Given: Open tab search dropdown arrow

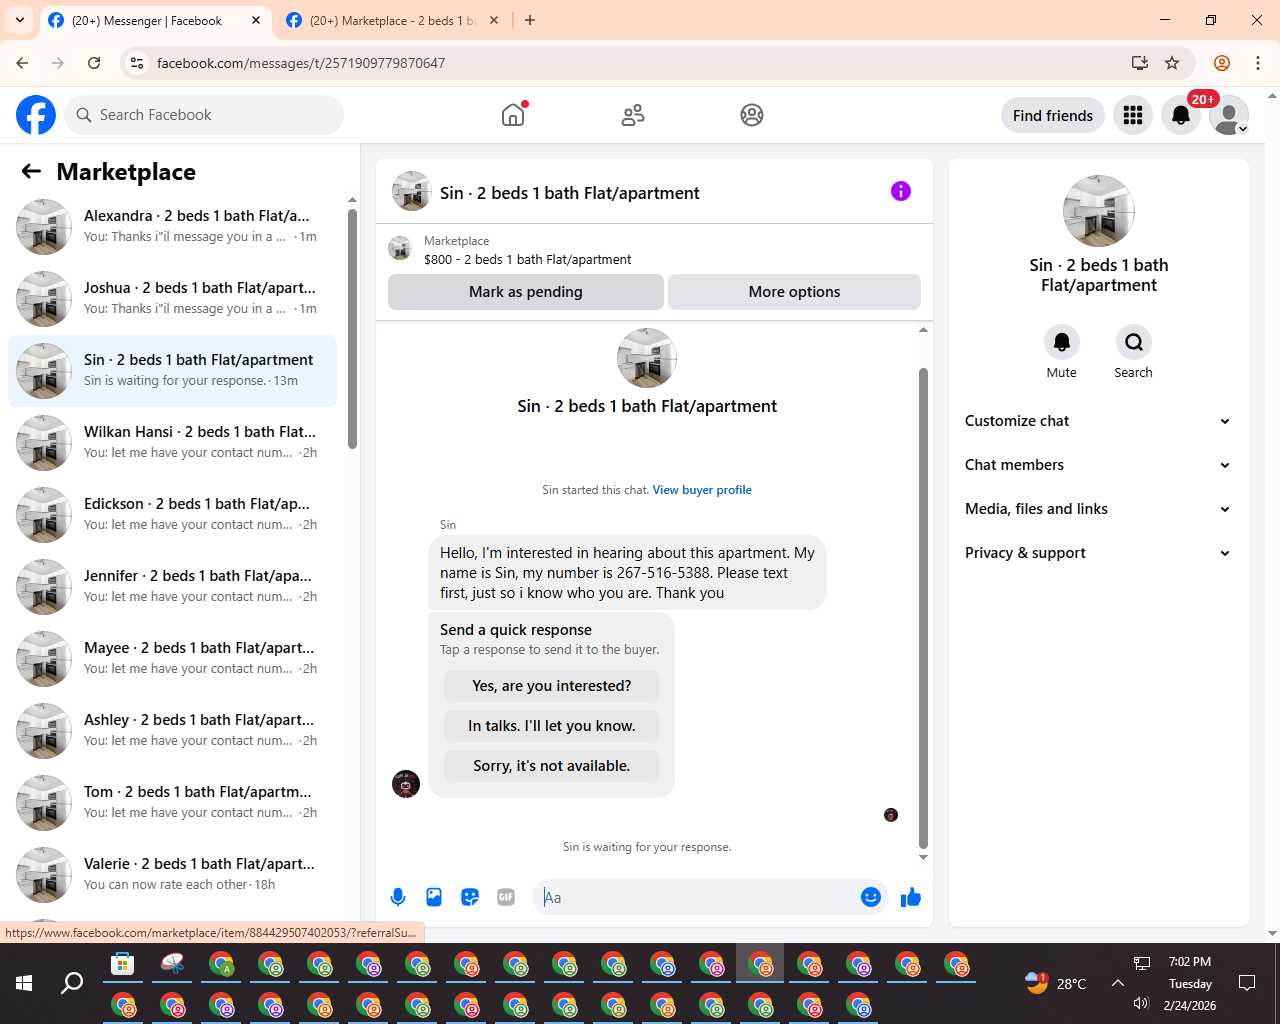Looking at the screenshot, I should pos(20,20).
